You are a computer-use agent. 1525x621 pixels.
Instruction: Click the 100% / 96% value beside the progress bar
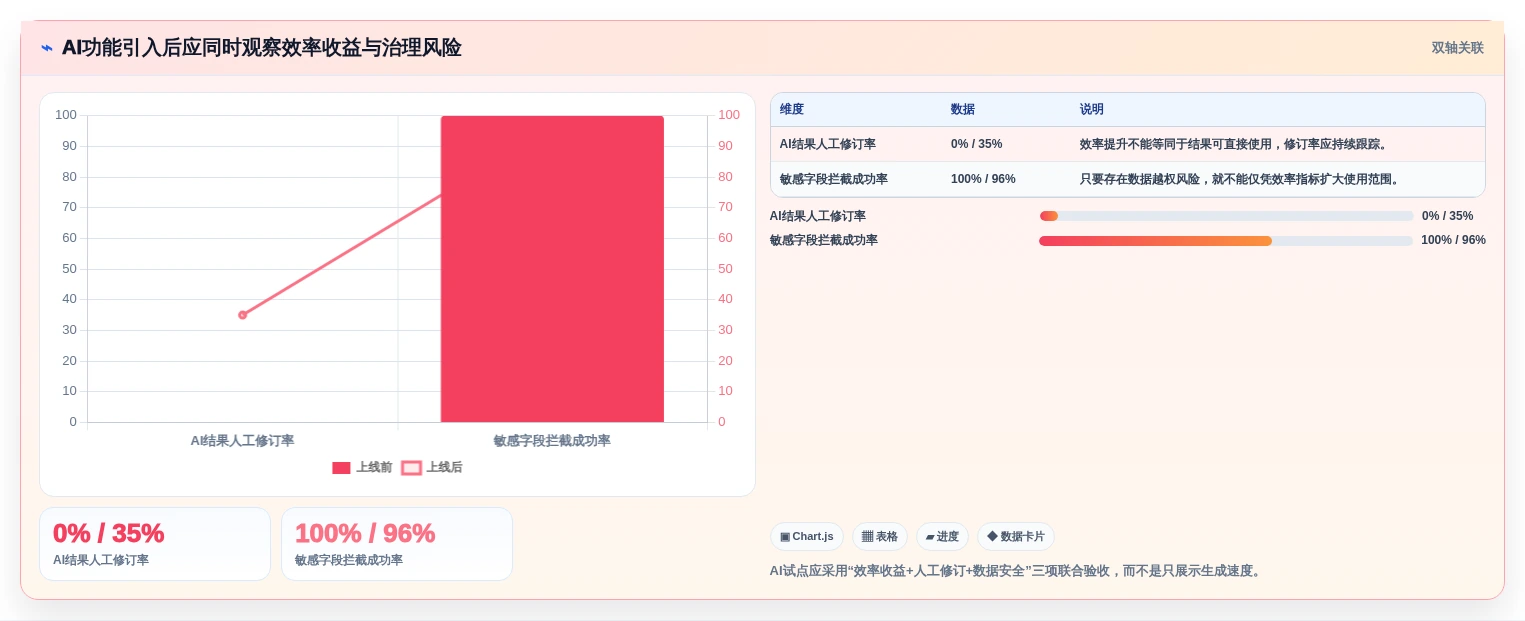click(1453, 241)
